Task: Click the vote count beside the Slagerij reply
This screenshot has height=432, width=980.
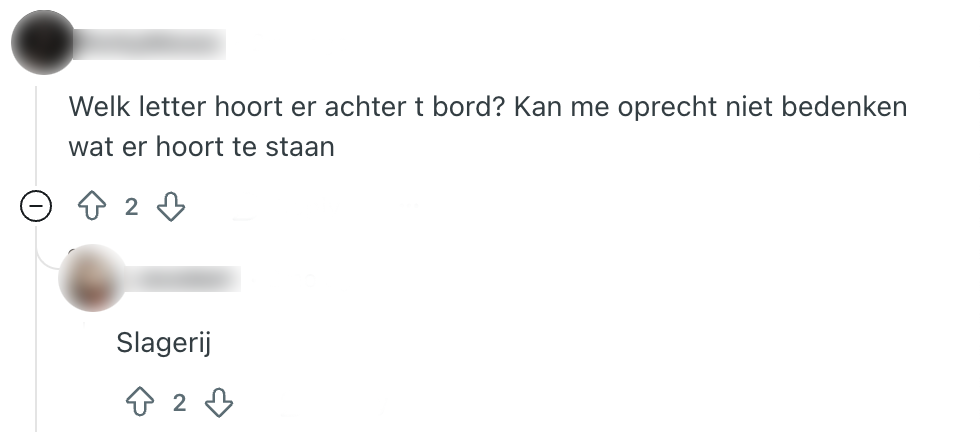Action: click(x=179, y=403)
